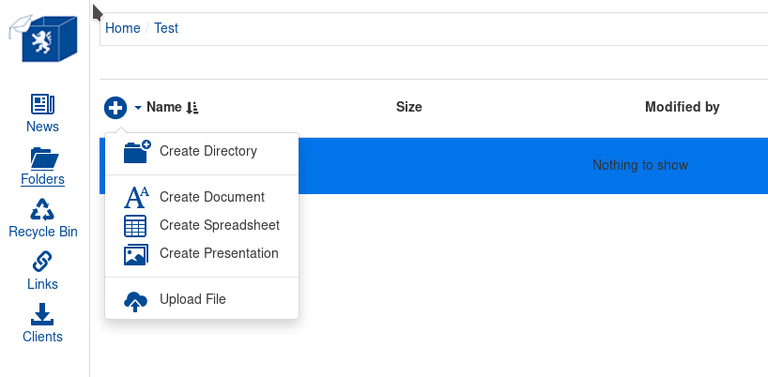
Task: Go to Folders in the sidebar
Action: 43,166
